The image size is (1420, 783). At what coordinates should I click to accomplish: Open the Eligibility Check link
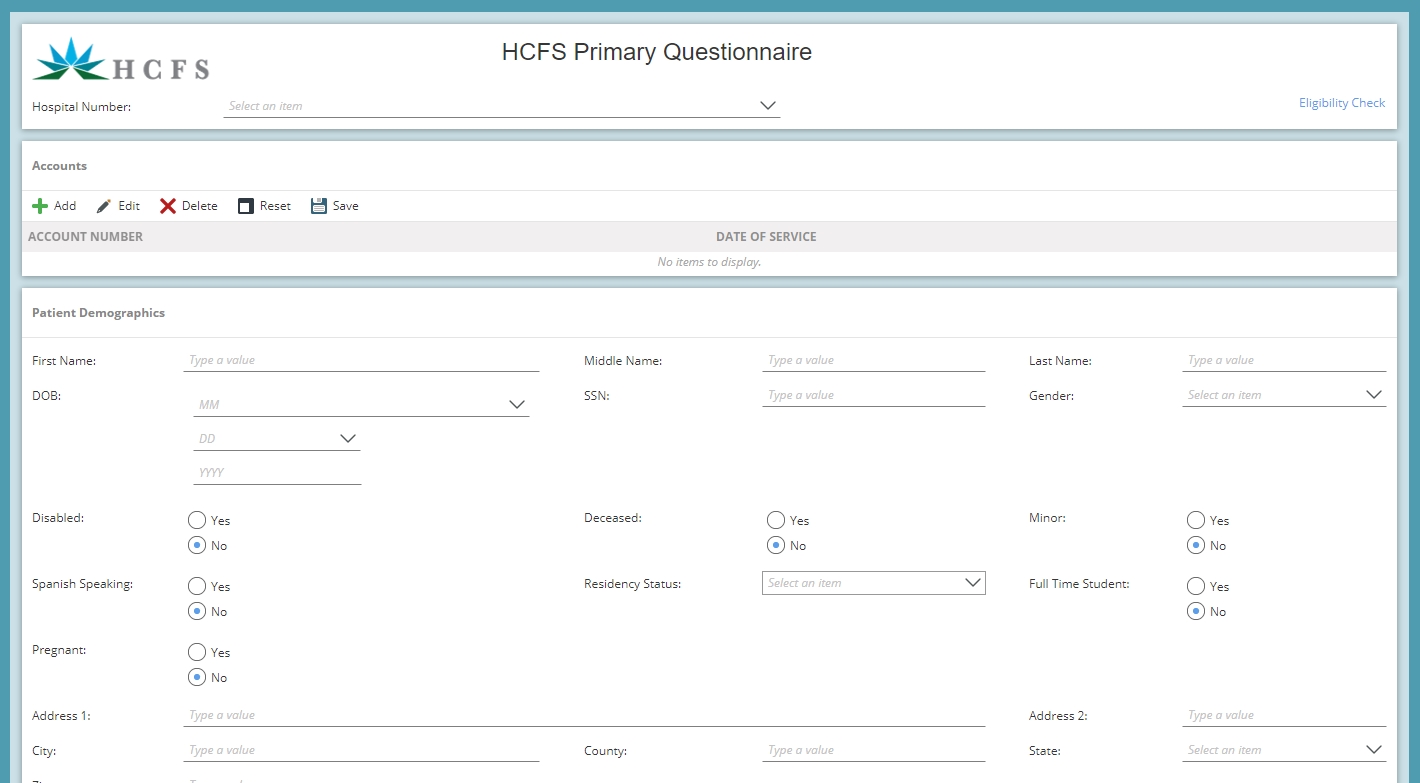point(1341,103)
